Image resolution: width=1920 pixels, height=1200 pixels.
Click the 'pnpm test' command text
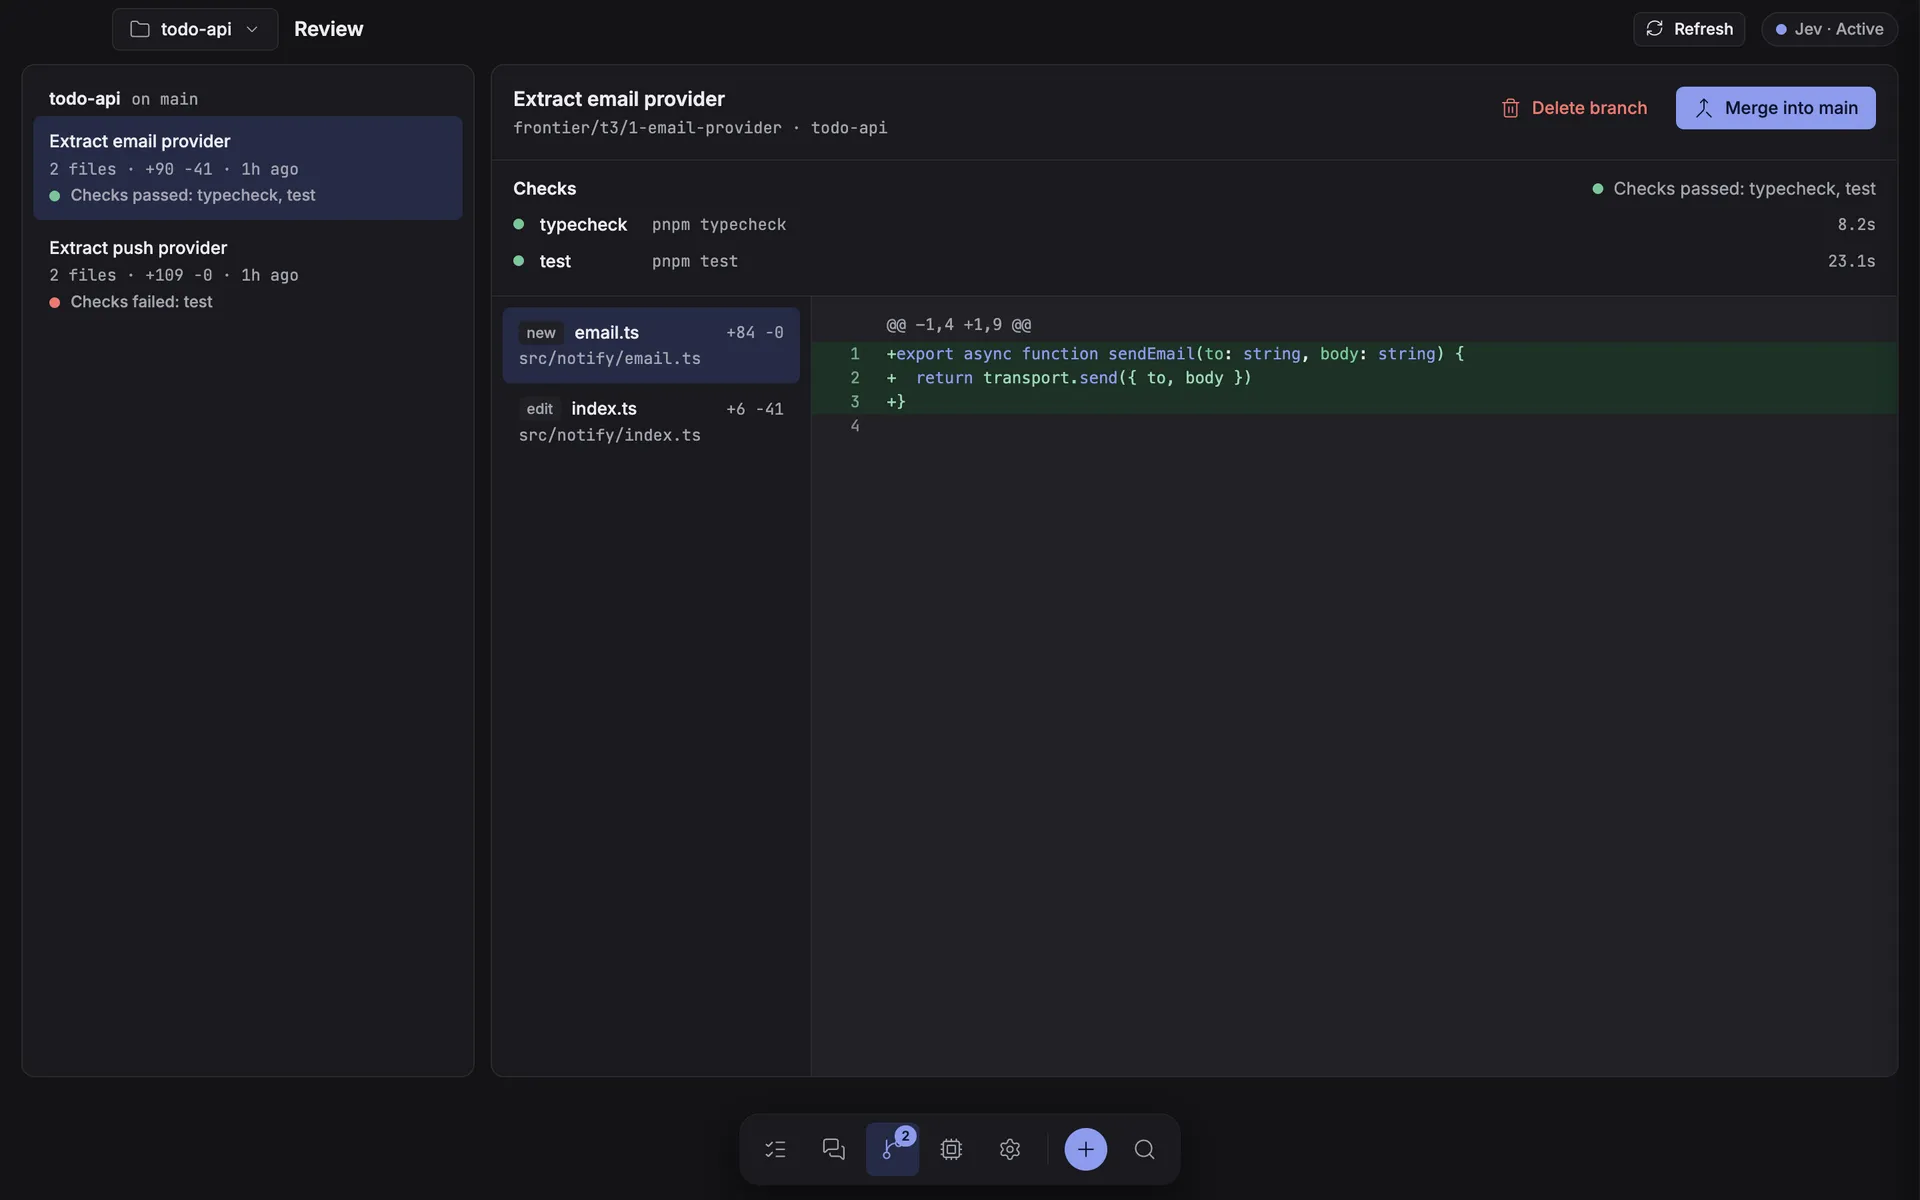coord(695,261)
